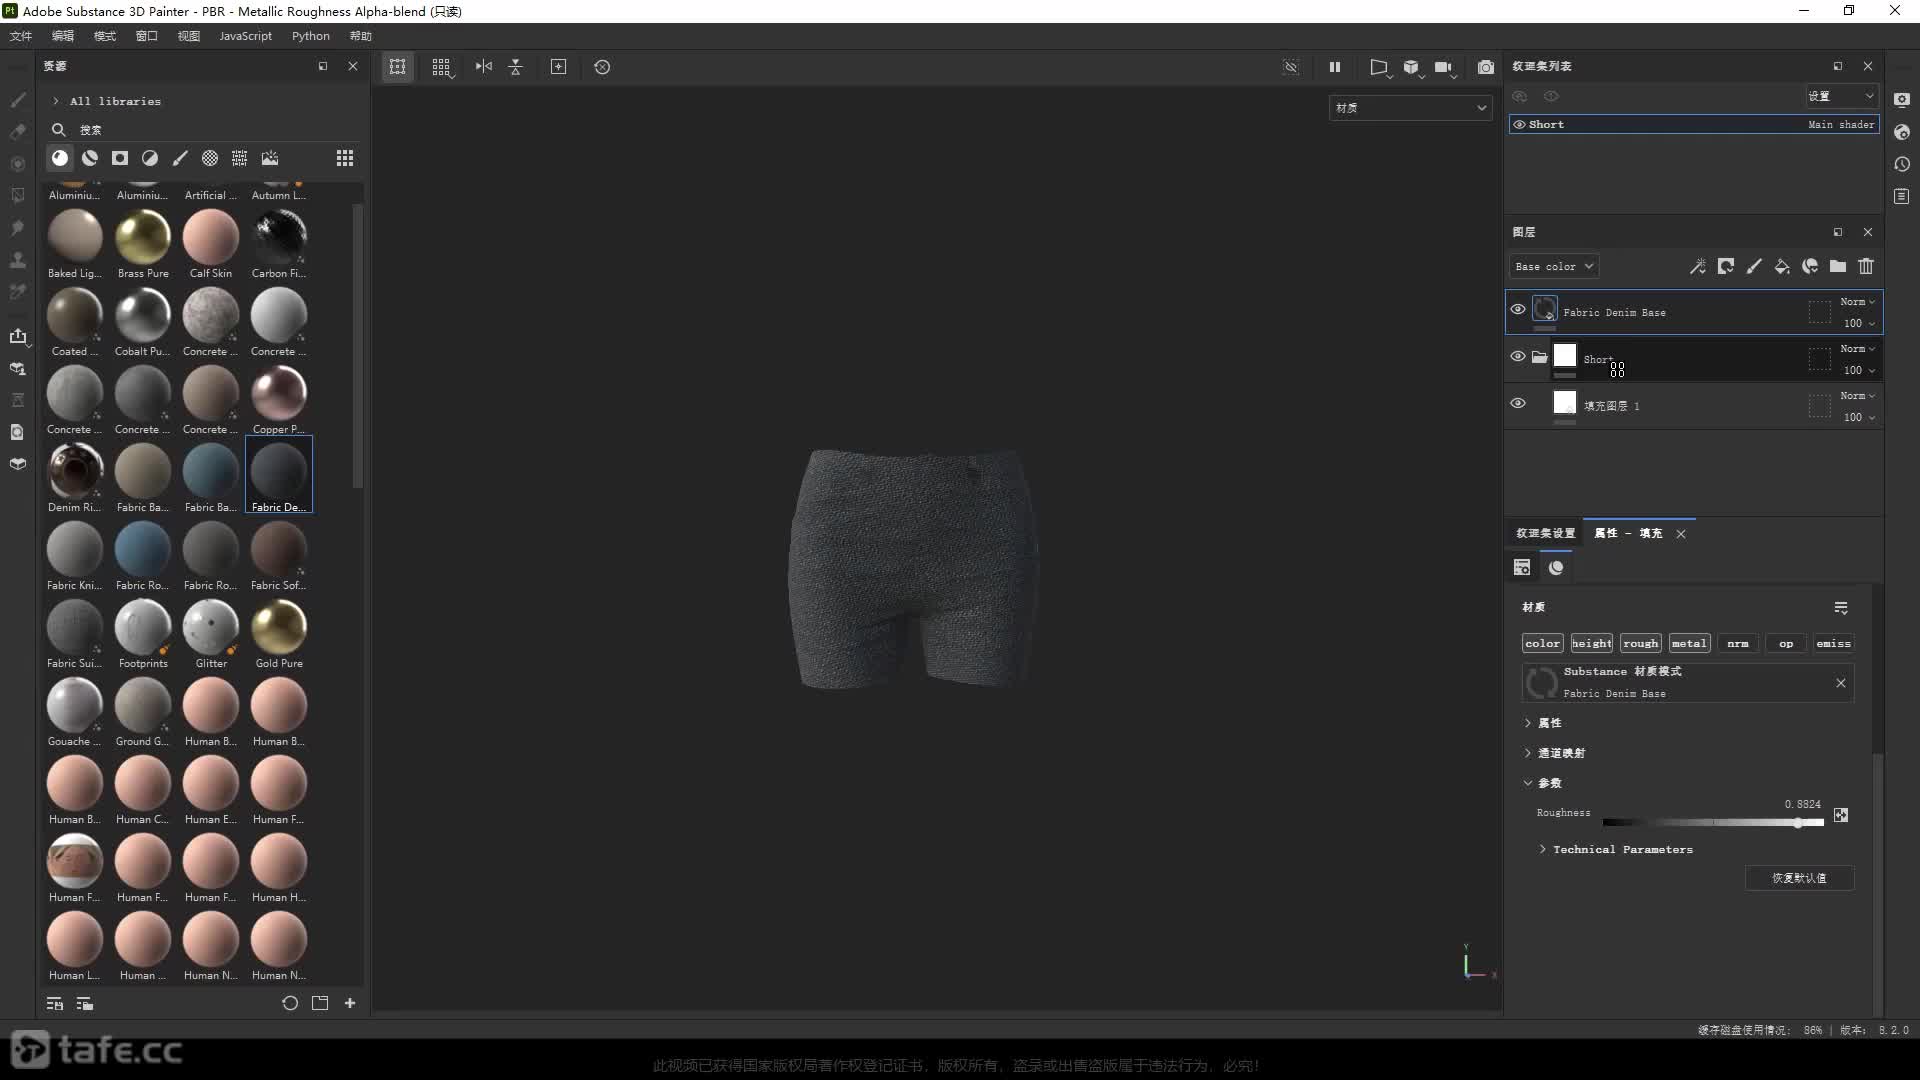Open the camera settings video icon
The image size is (1920, 1080).
click(x=1443, y=67)
